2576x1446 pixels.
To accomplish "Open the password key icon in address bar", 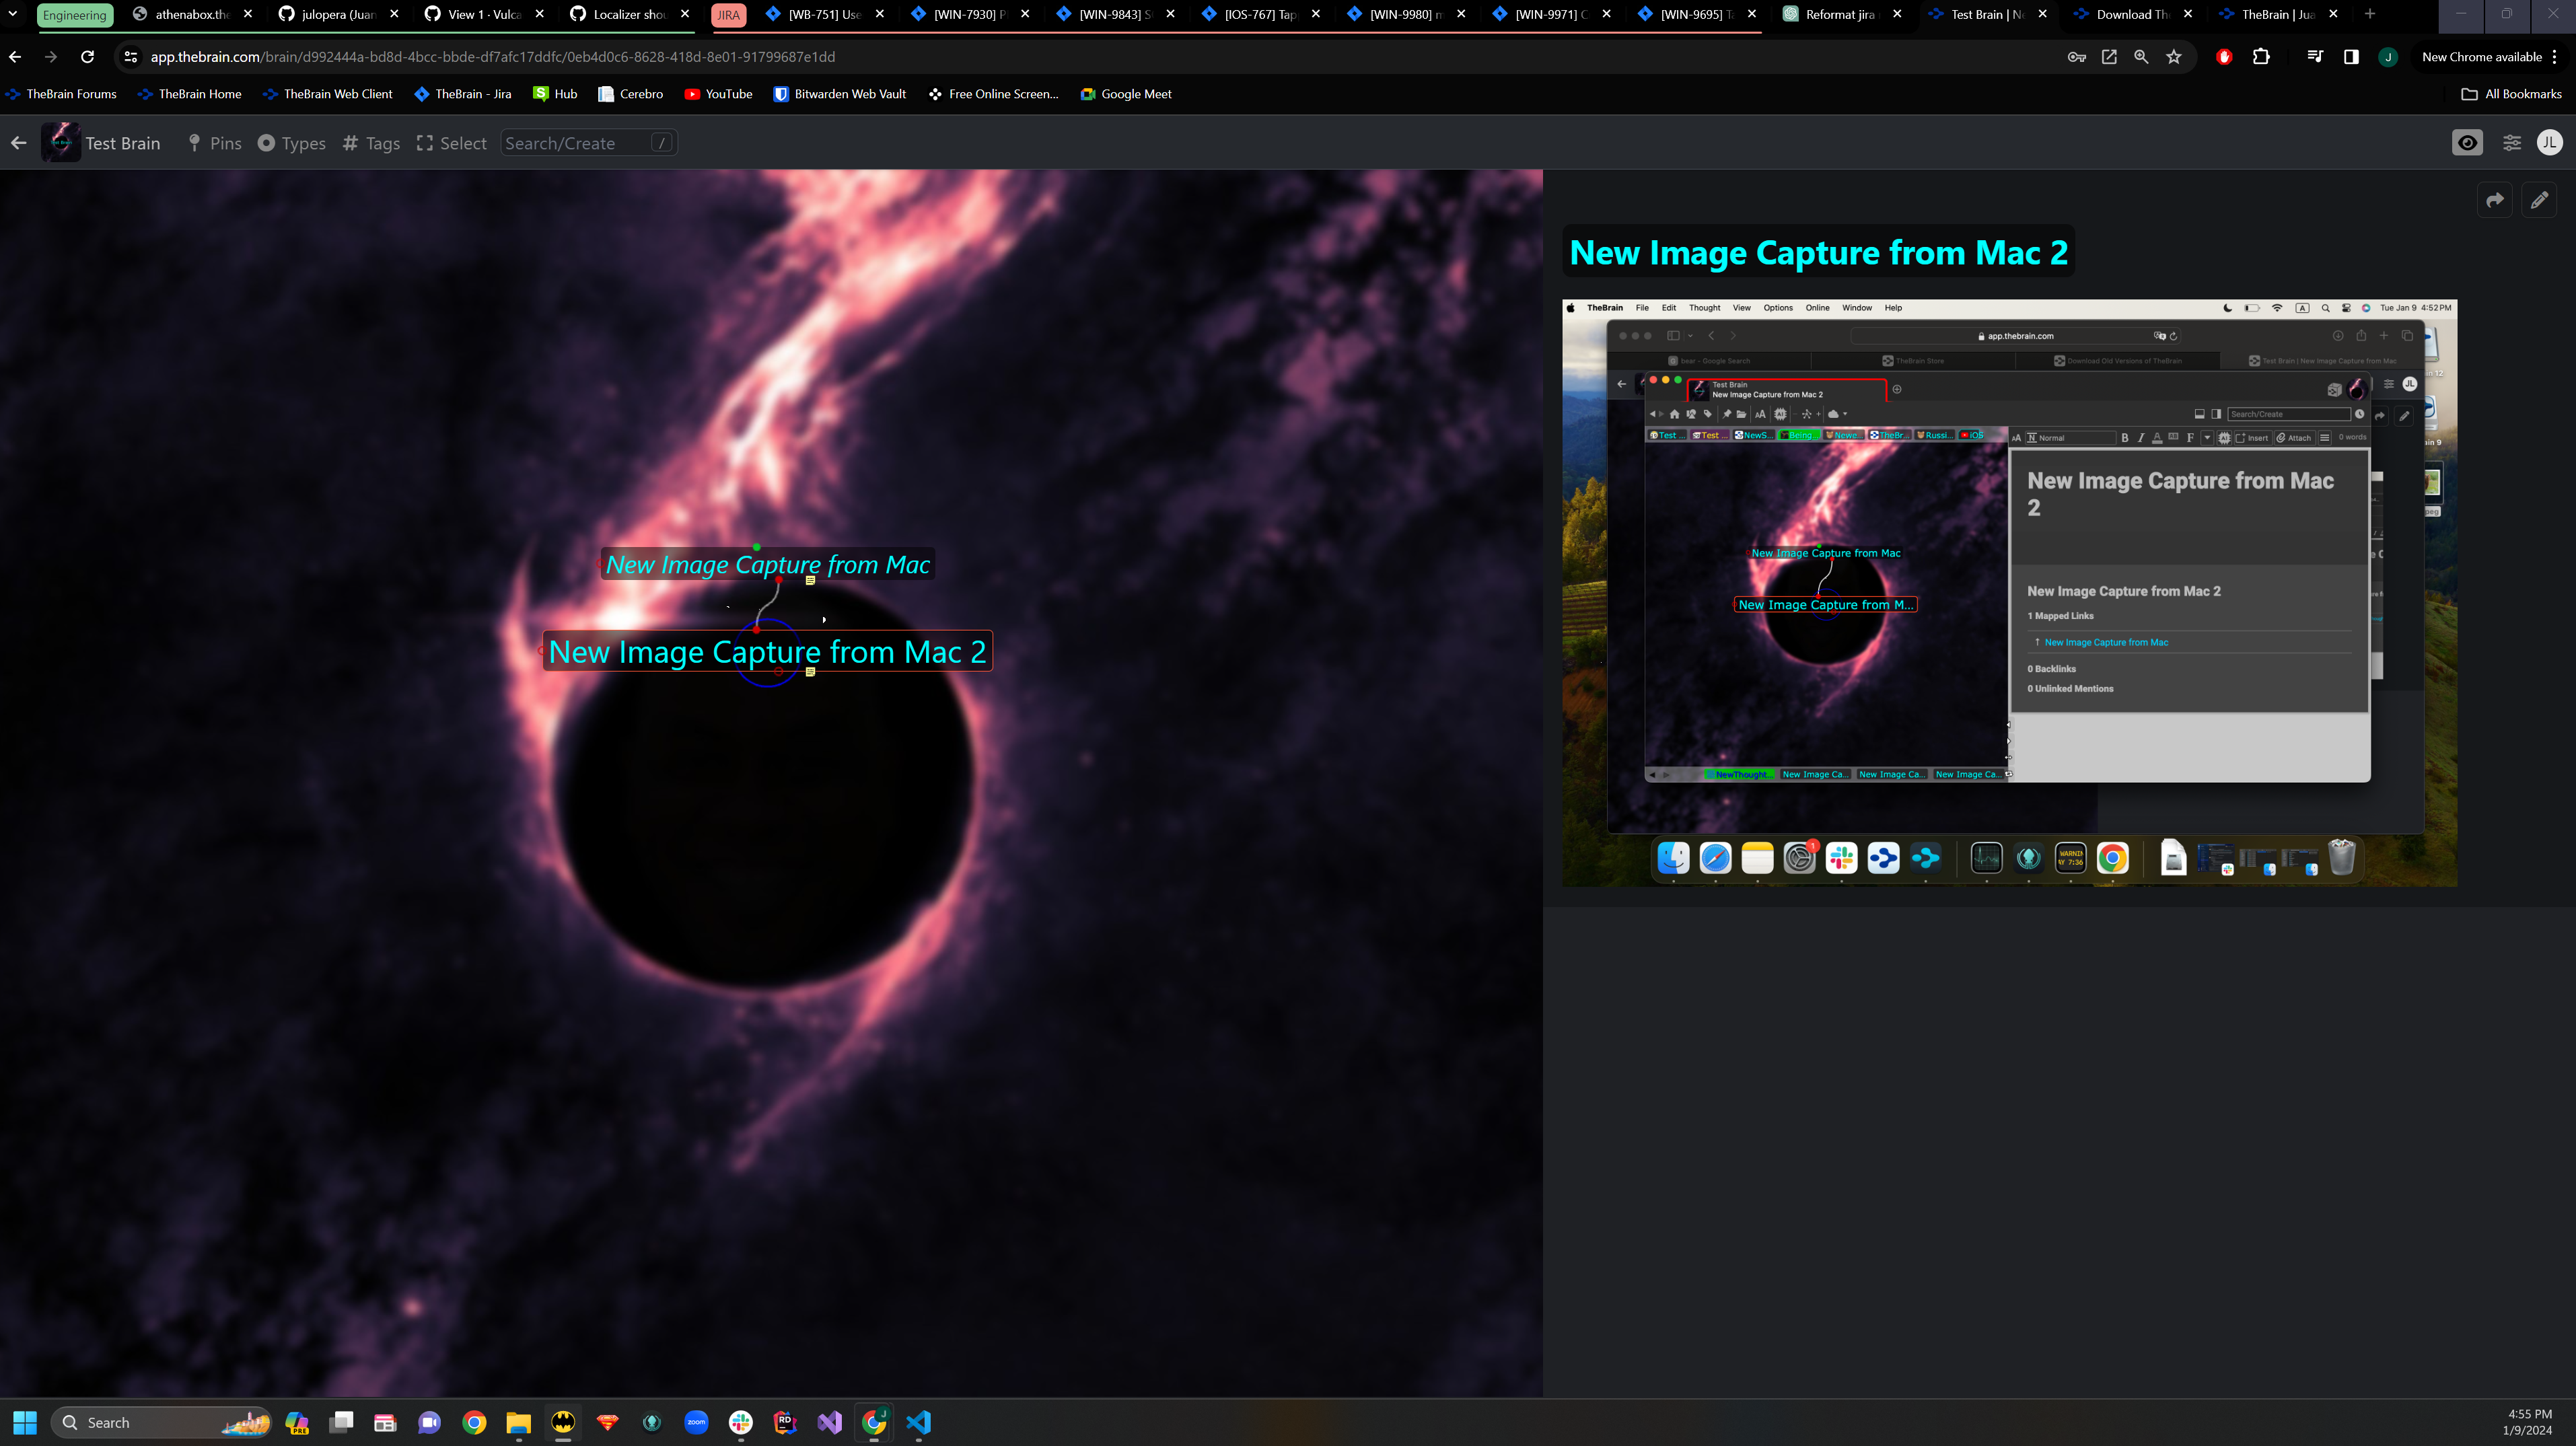I will coord(2076,57).
